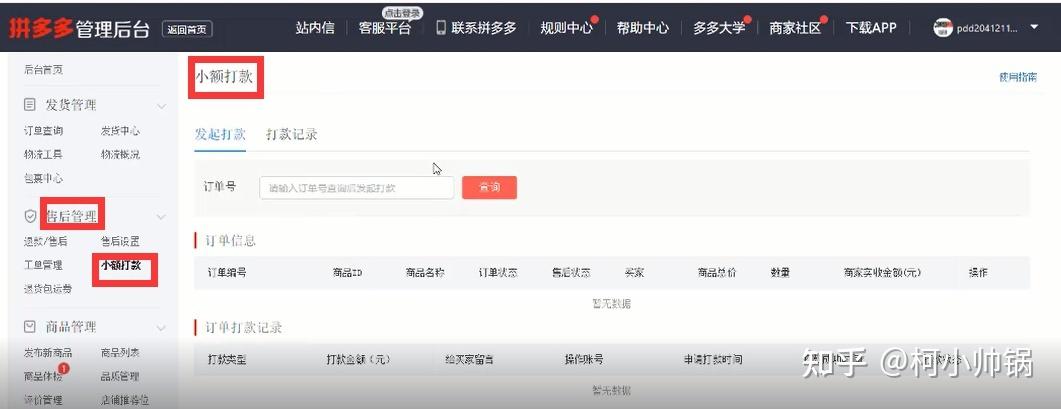Click the 订单状态 column header
The height and width of the screenshot is (409, 1061).
click(498, 273)
